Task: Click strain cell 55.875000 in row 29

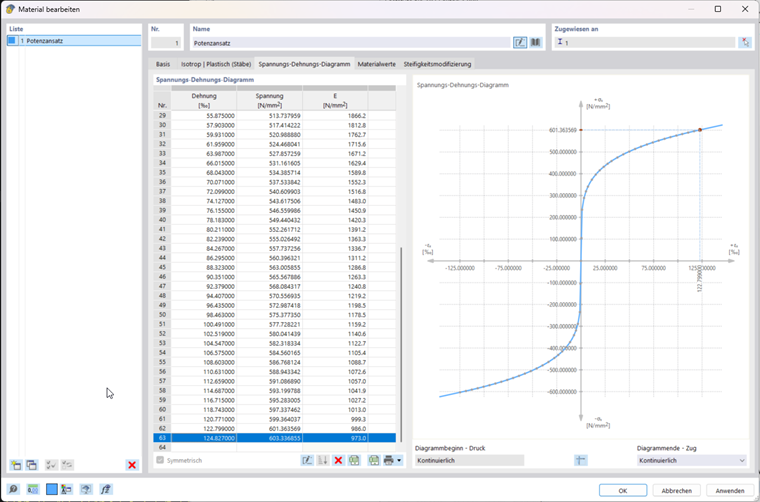Action: (x=204, y=116)
